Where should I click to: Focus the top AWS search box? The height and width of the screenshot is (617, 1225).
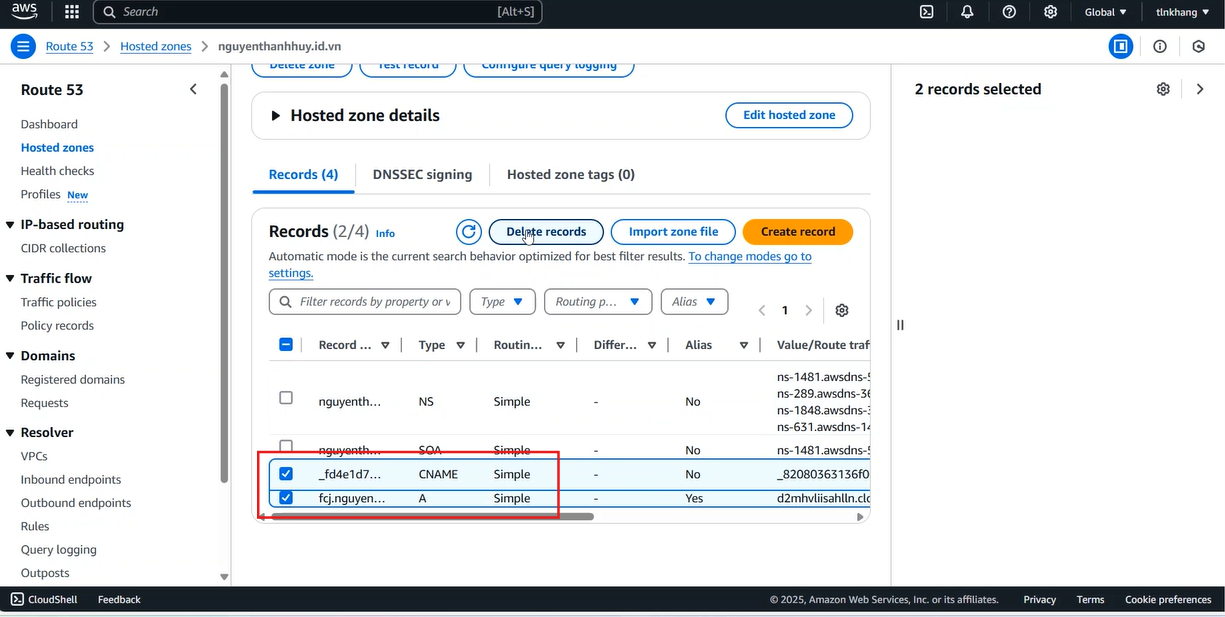tap(319, 12)
